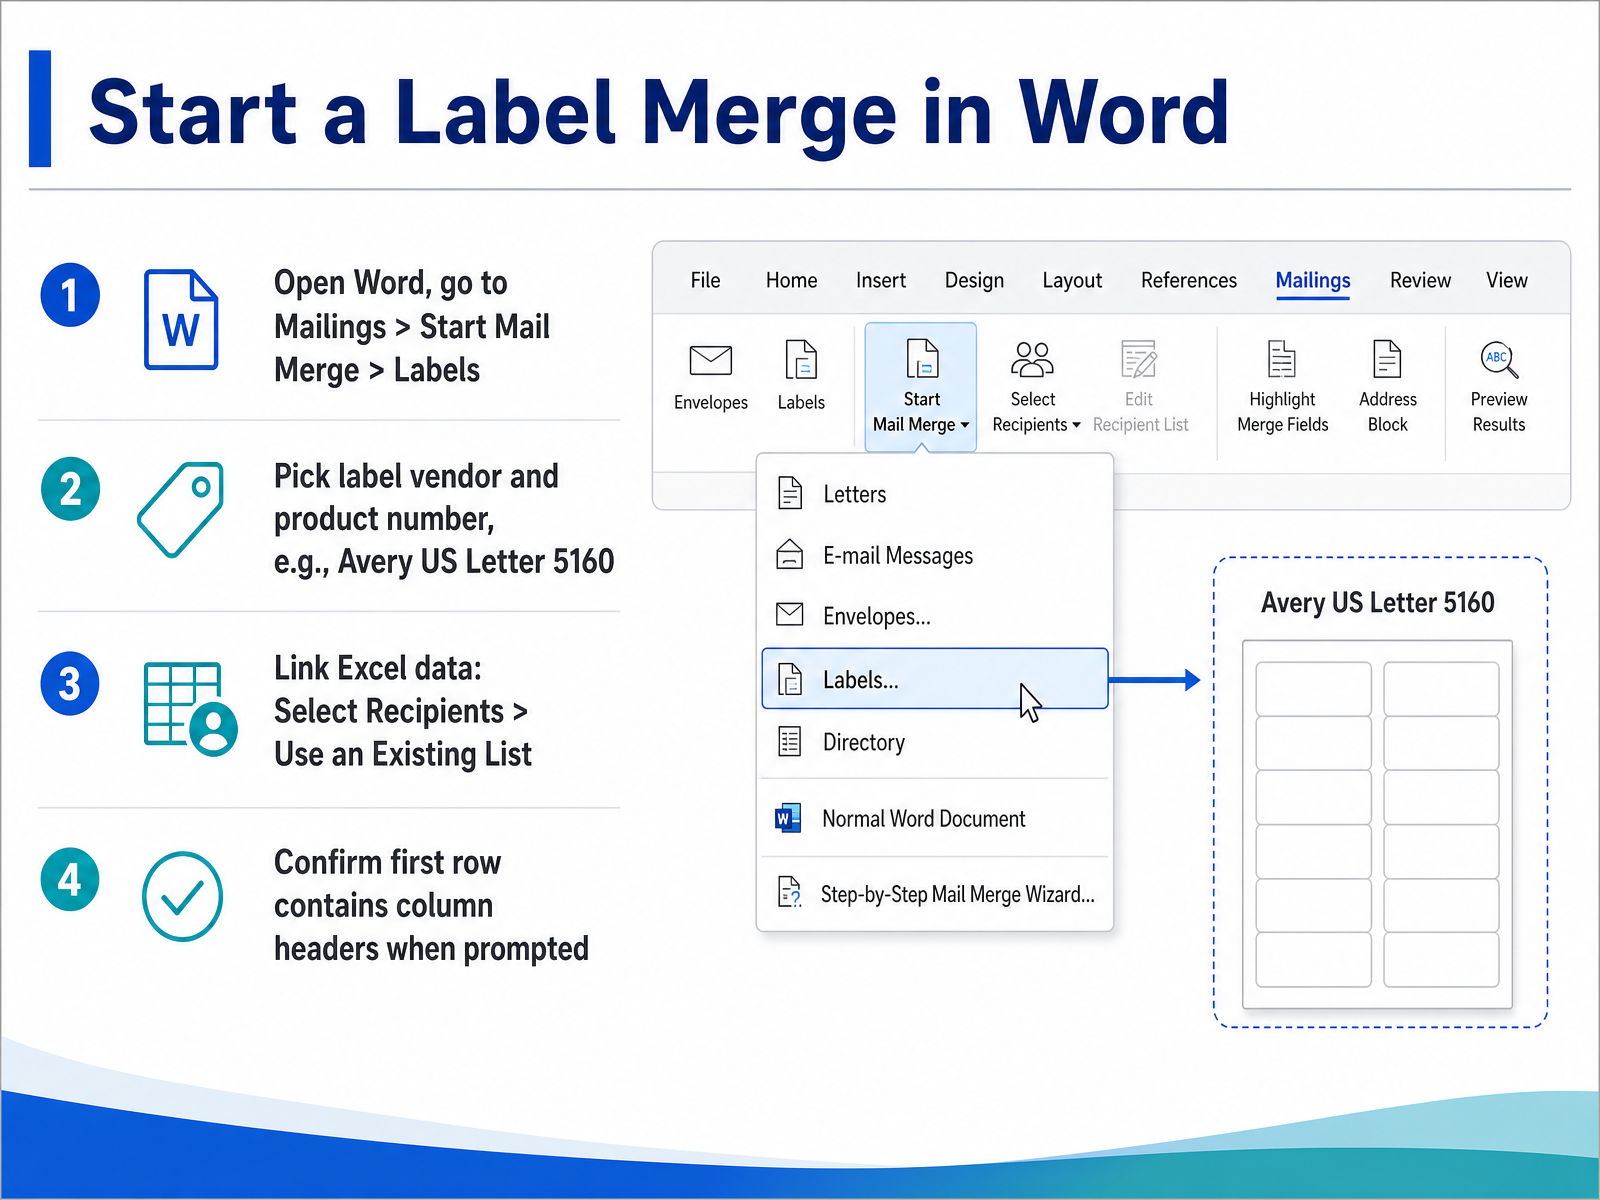Click the 'Avery US Letter 5160' preview title
Image resolution: width=1600 pixels, height=1200 pixels.
pyautogui.click(x=1377, y=602)
